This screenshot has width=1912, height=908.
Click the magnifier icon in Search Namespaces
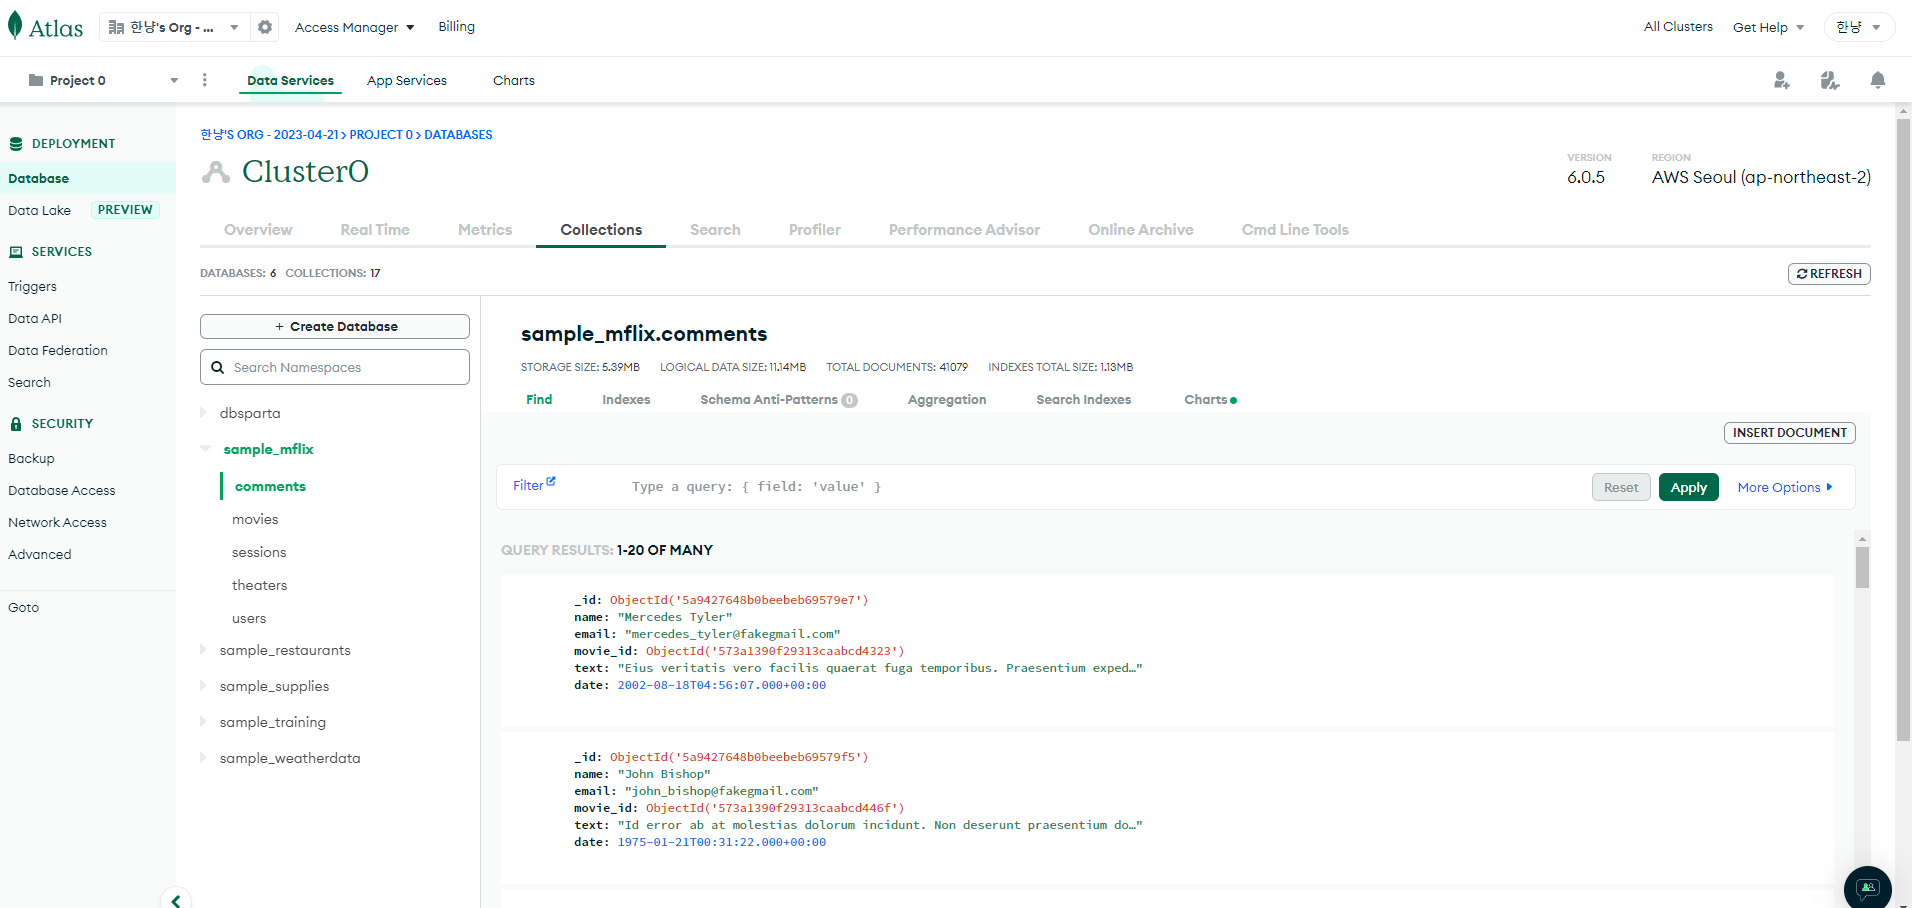click(x=218, y=367)
